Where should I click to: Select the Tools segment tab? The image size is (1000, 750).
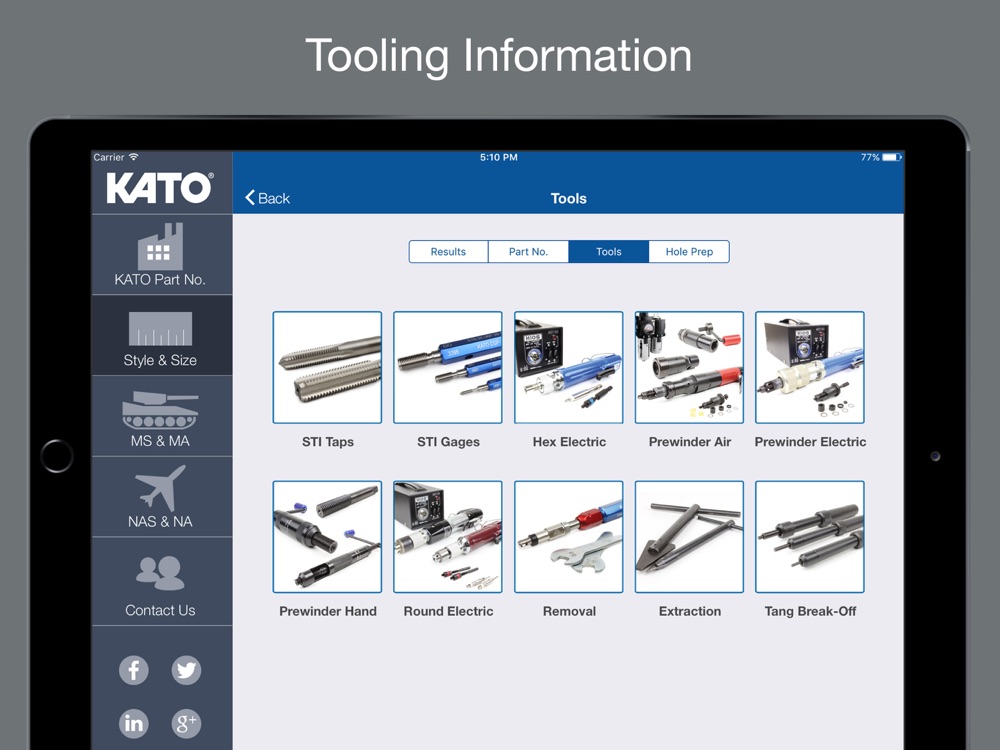coord(608,252)
